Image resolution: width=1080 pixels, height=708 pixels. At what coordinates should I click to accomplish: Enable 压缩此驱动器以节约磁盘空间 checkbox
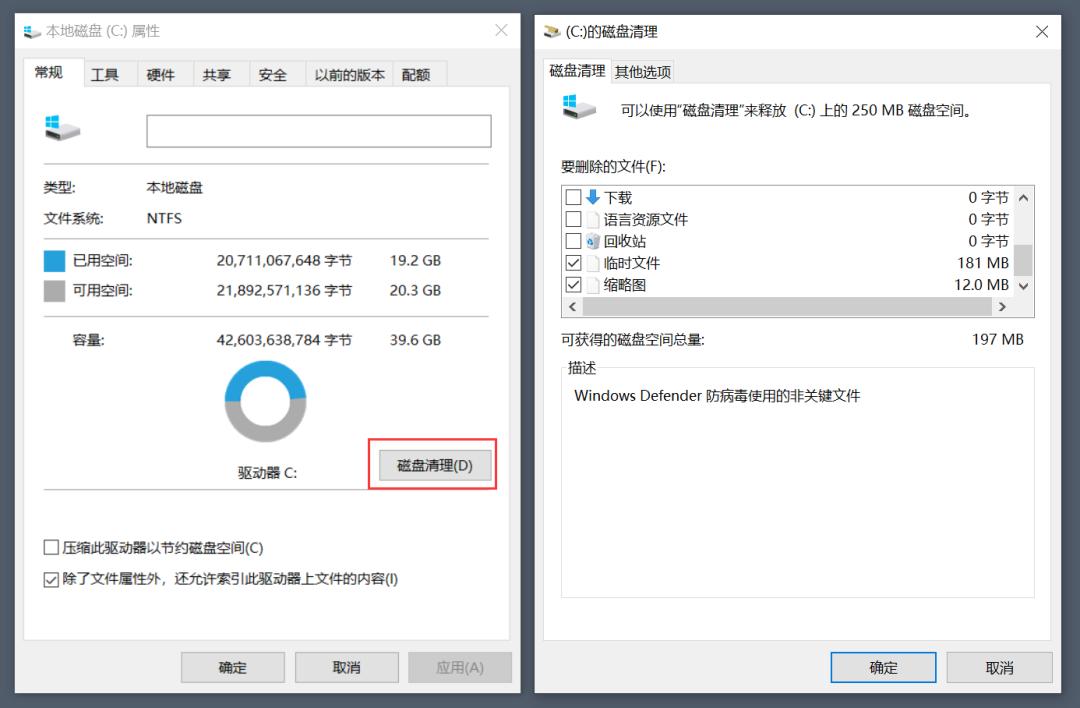[49, 547]
